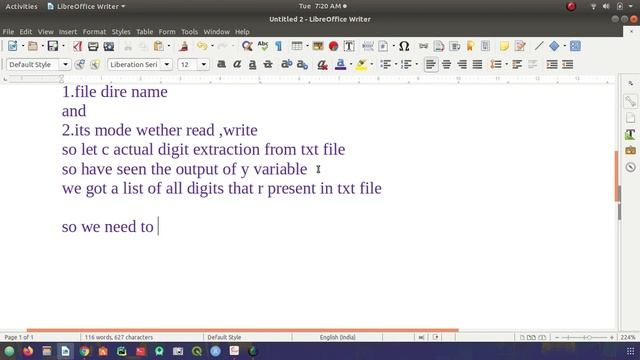640x360 pixels.
Task: Click the Open folder icon
Action: [33, 46]
